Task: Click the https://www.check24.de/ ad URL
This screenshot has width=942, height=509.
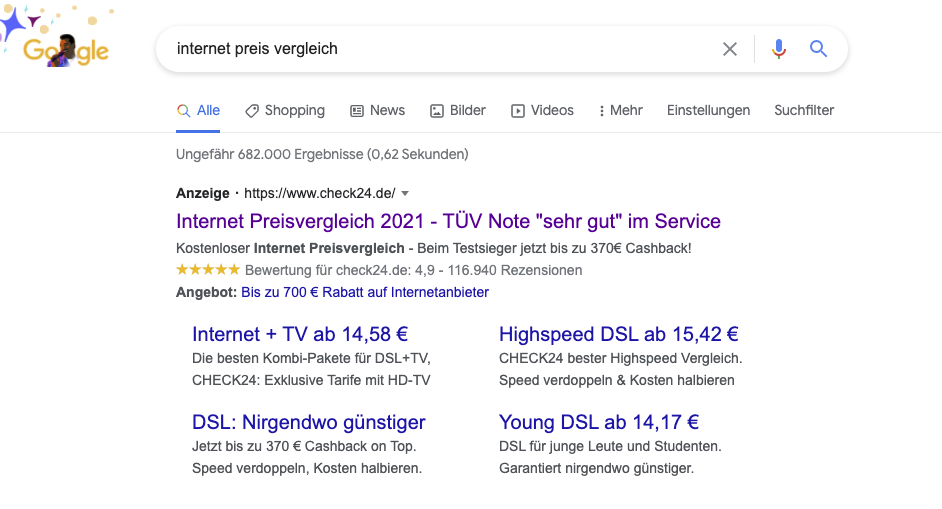Action: [320, 194]
